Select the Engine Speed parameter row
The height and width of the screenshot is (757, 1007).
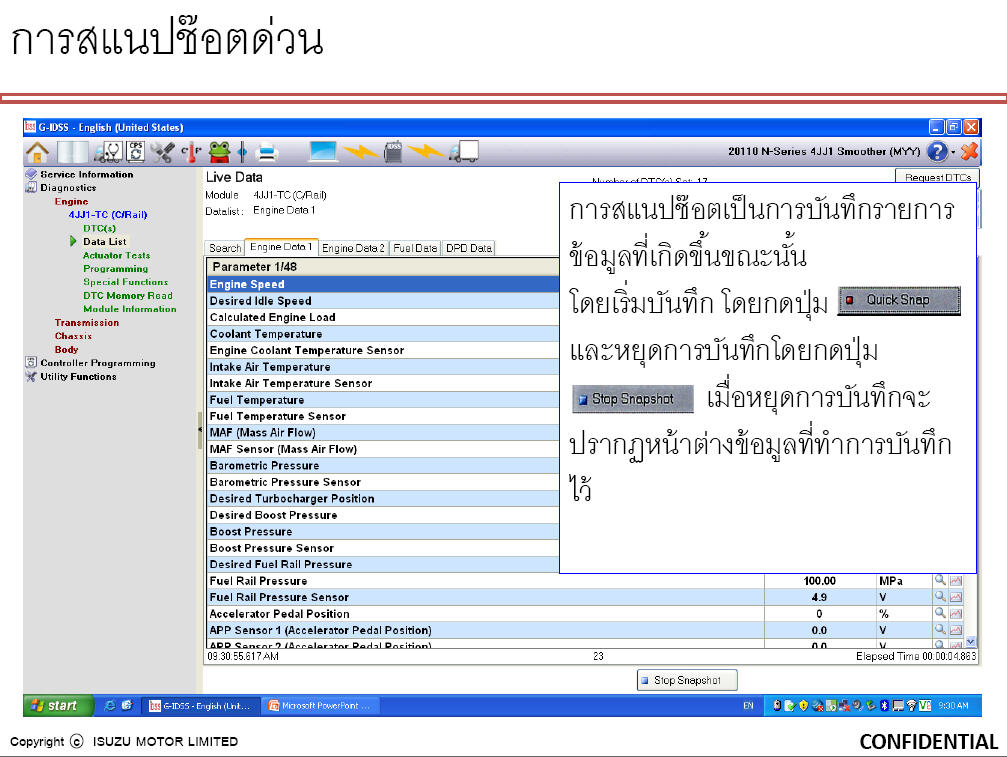383,284
